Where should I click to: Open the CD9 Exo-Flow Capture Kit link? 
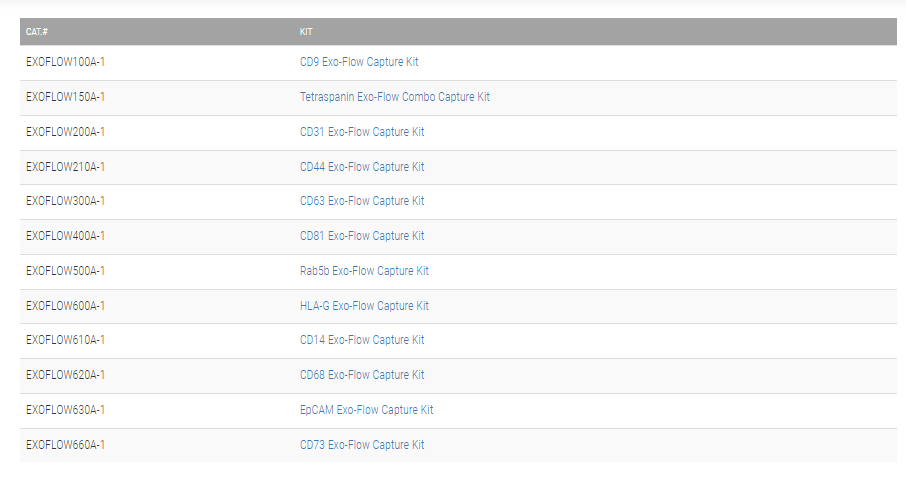[x=359, y=62]
